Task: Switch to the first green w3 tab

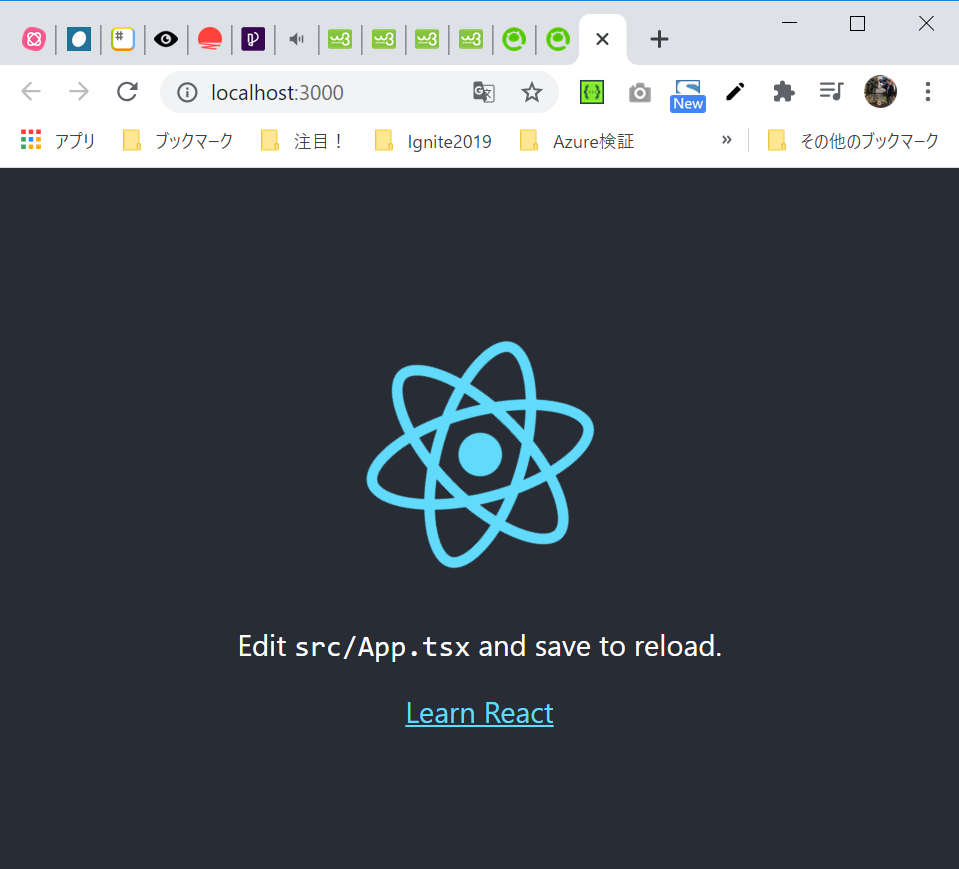Action: [340, 39]
